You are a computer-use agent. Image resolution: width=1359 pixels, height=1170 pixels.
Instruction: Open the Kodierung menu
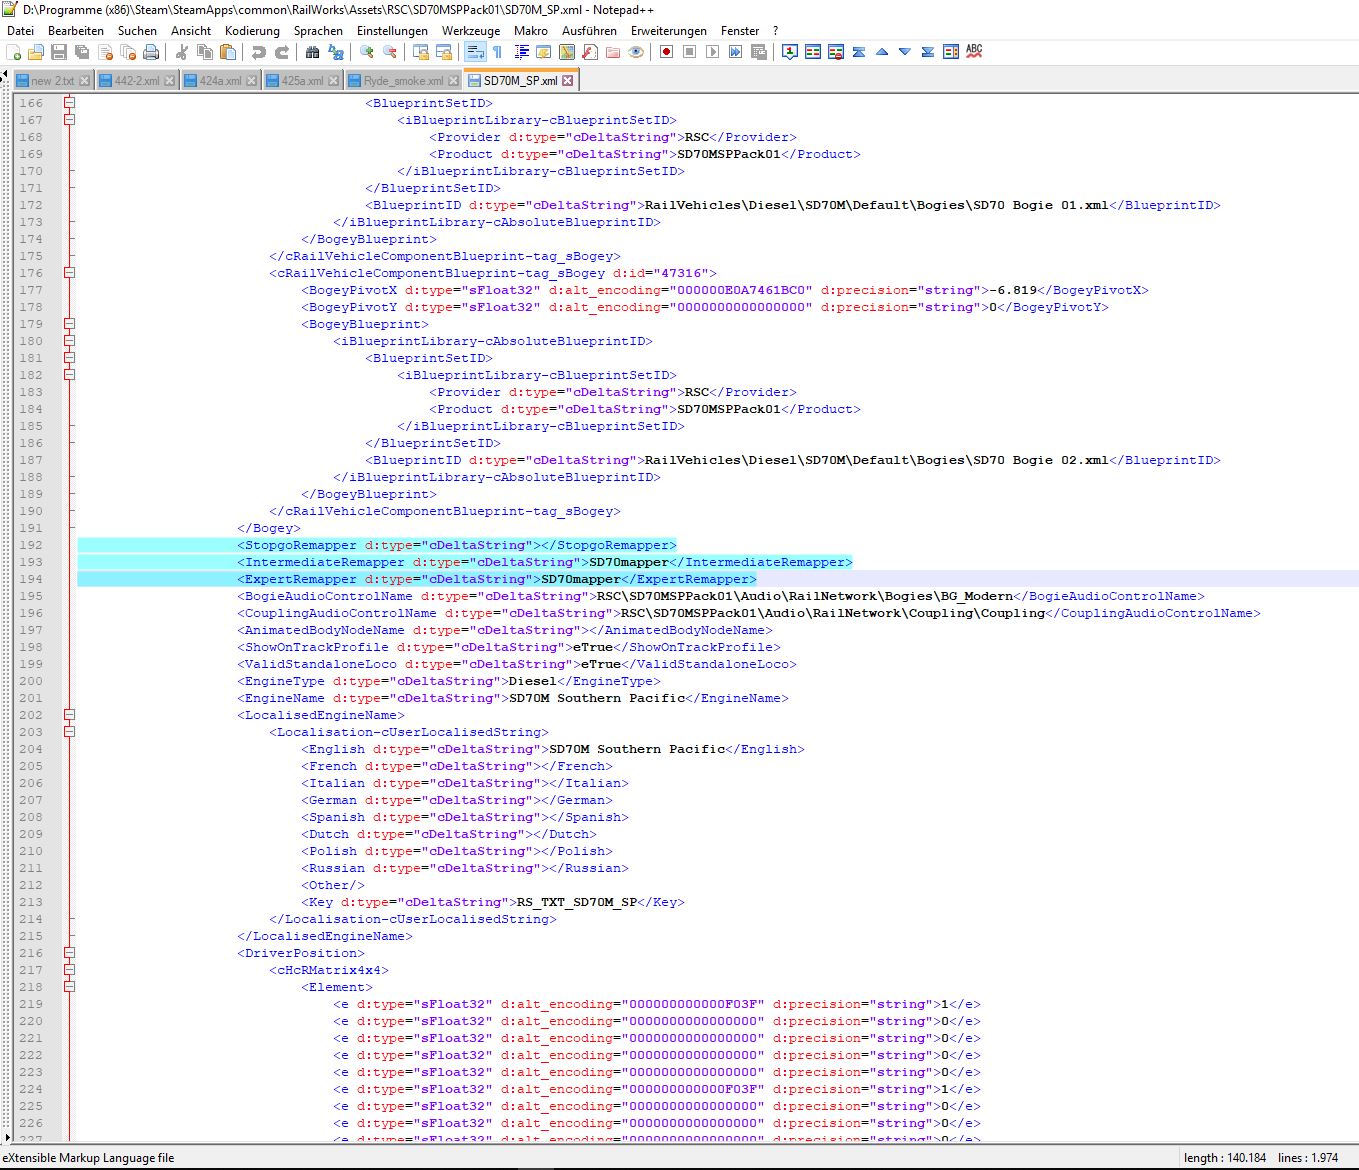[252, 31]
